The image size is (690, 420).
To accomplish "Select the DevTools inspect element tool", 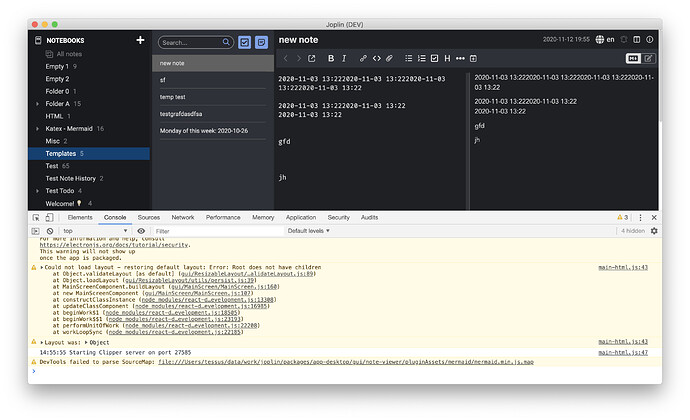I will tap(36, 217).
